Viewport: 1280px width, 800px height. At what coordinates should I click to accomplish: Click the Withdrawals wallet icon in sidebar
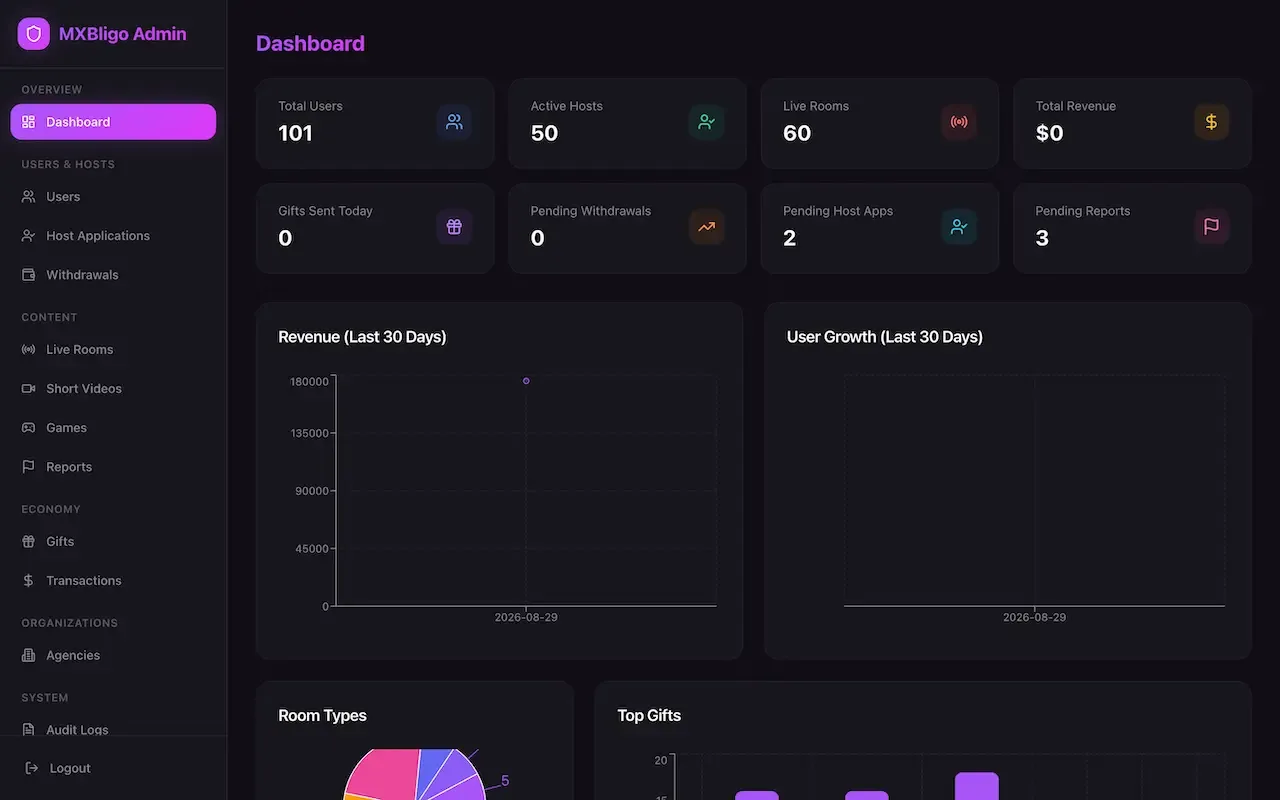click(28, 275)
